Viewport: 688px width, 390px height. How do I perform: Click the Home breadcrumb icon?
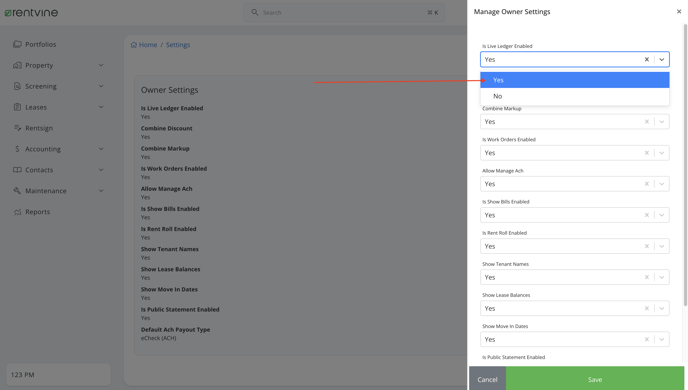[134, 45]
